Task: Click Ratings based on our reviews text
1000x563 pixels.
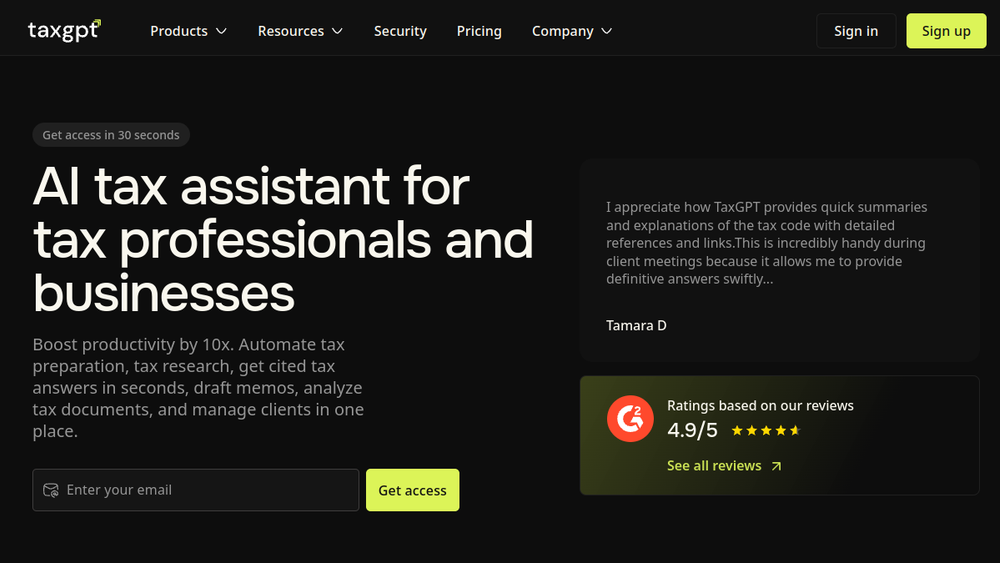Action: click(760, 406)
